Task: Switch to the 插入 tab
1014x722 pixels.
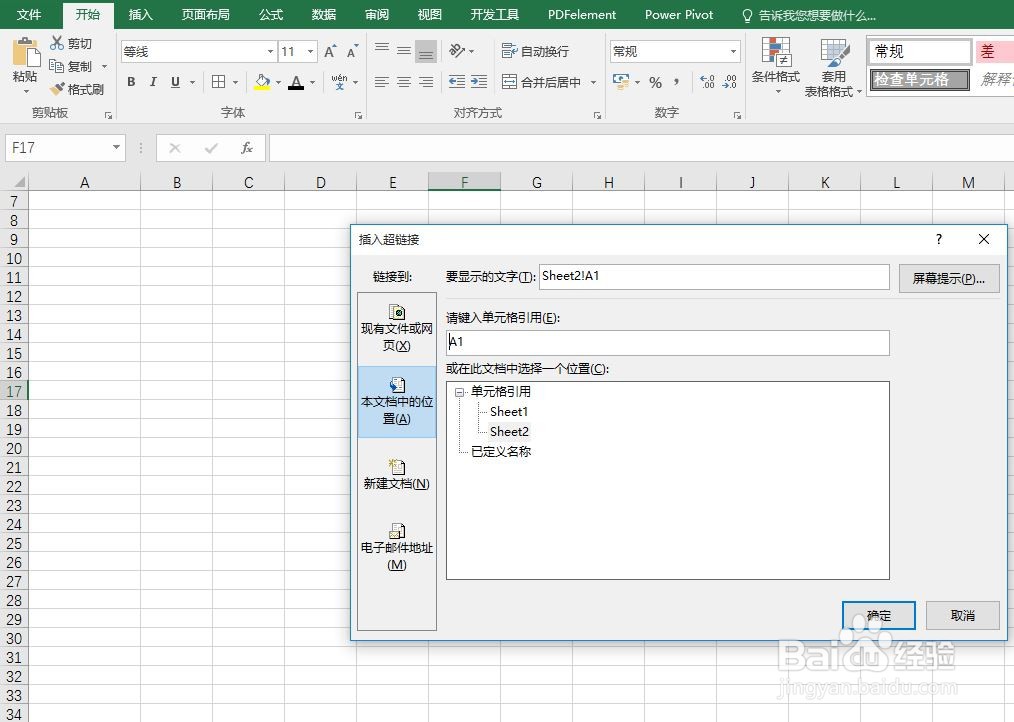Action: coord(140,14)
